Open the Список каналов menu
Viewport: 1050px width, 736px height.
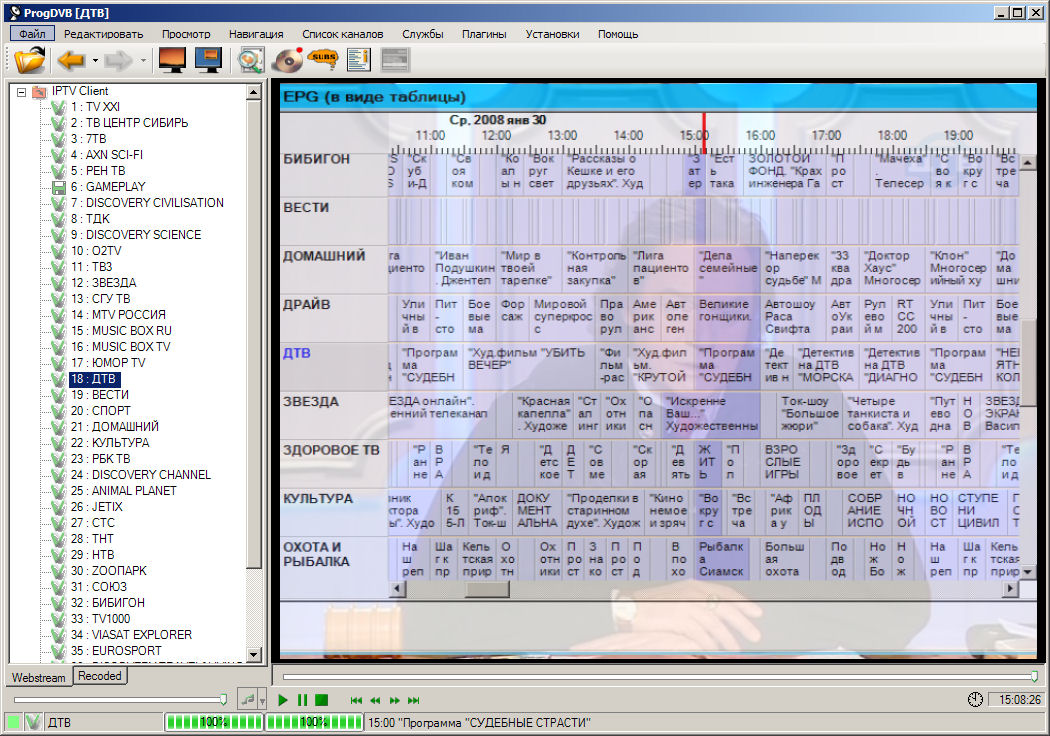tap(342, 34)
